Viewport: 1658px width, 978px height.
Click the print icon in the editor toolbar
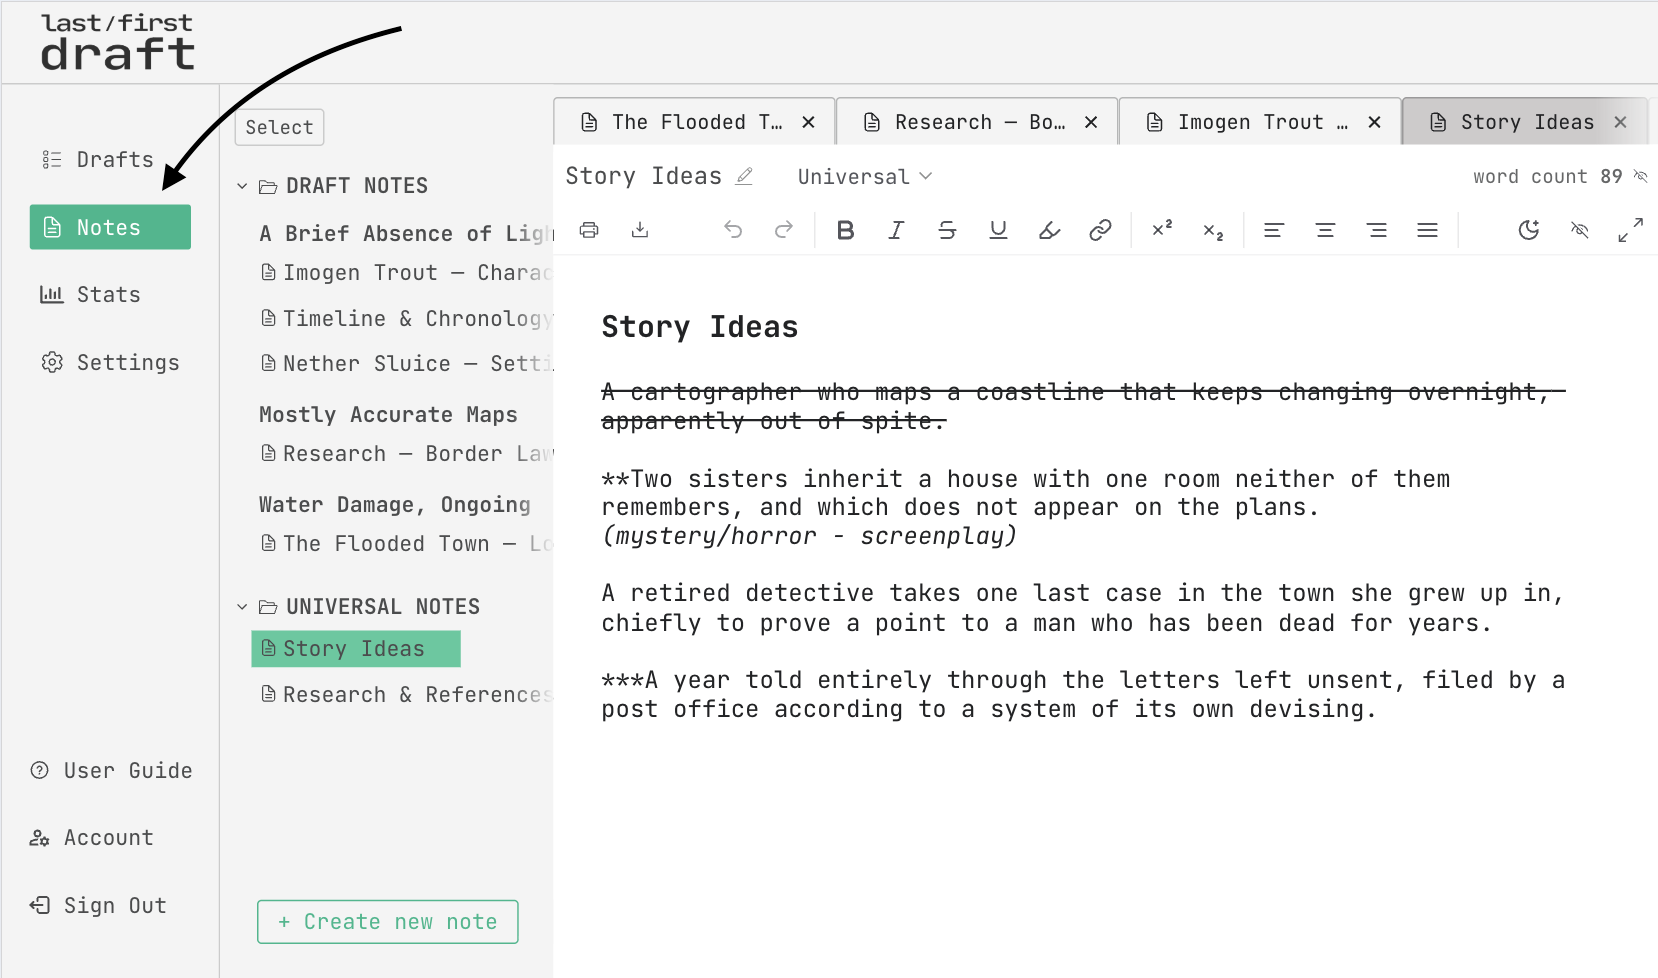589,230
